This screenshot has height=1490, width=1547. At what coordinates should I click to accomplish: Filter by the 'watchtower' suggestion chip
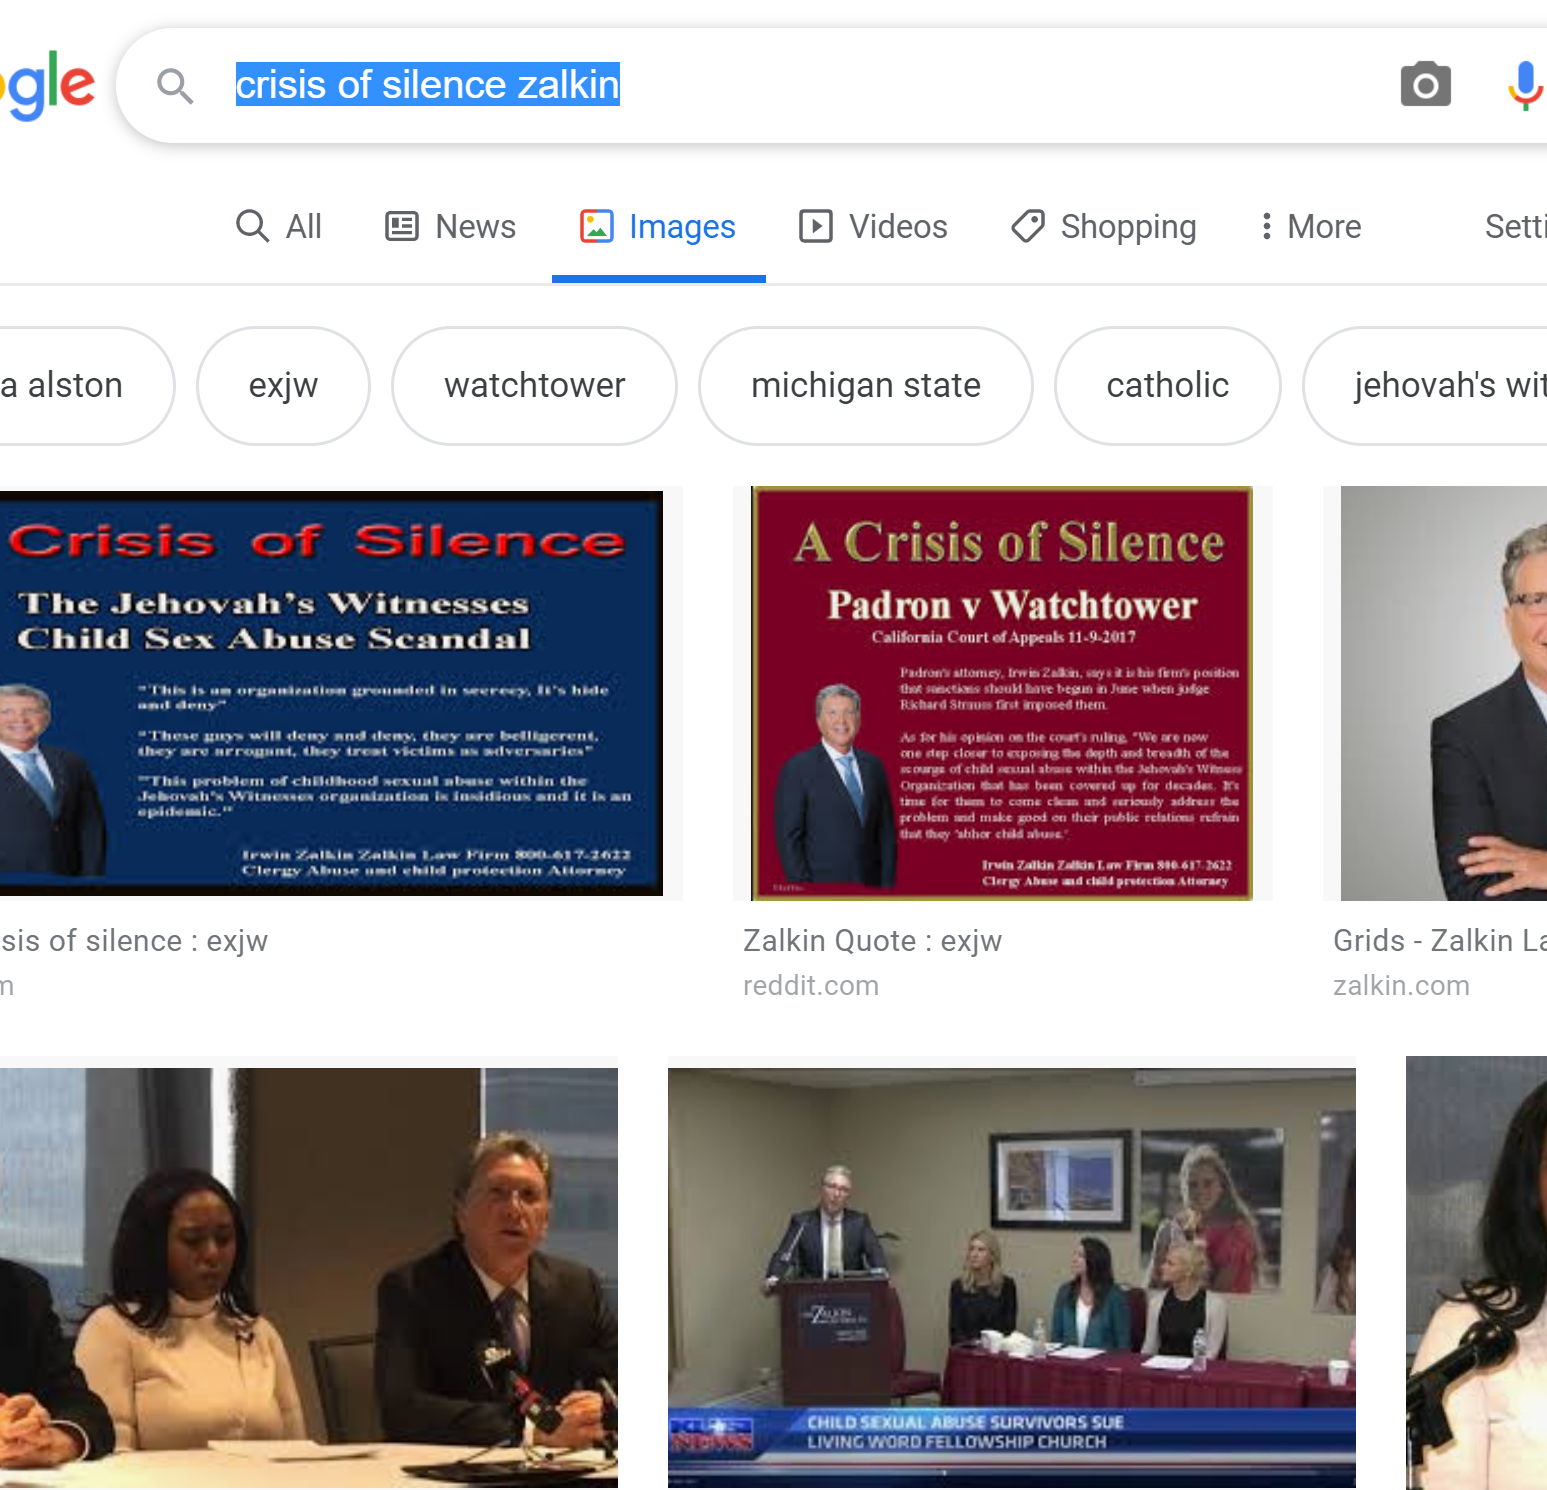[534, 386]
